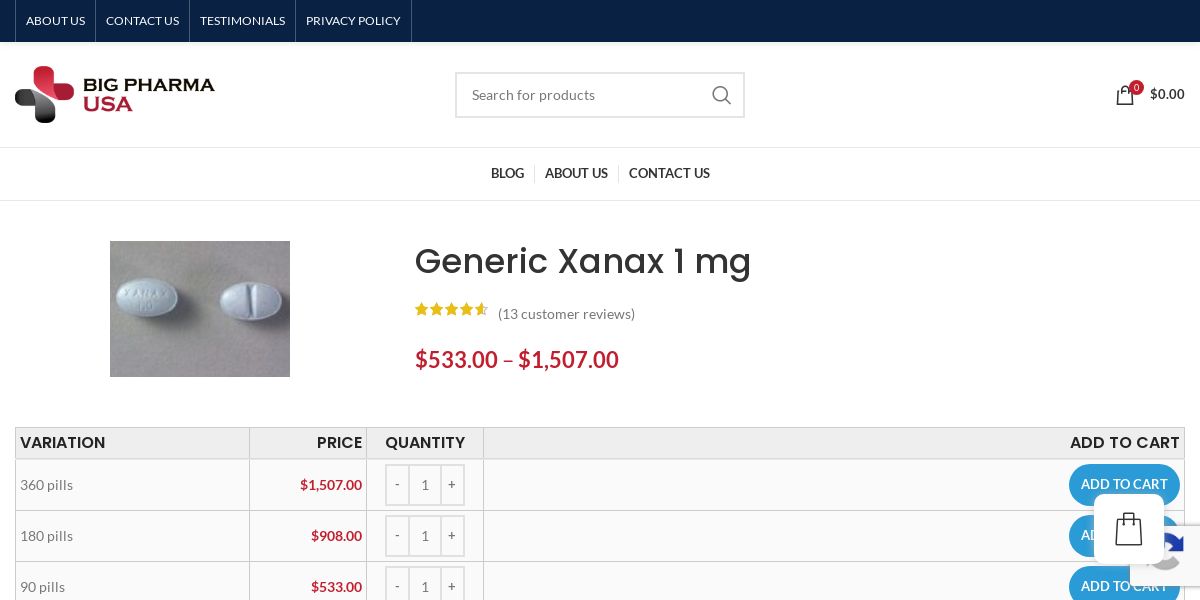Viewport: 1200px width, 600px height.
Task: Increase quantity for 360 pills
Action: click(x=452, y=485)
